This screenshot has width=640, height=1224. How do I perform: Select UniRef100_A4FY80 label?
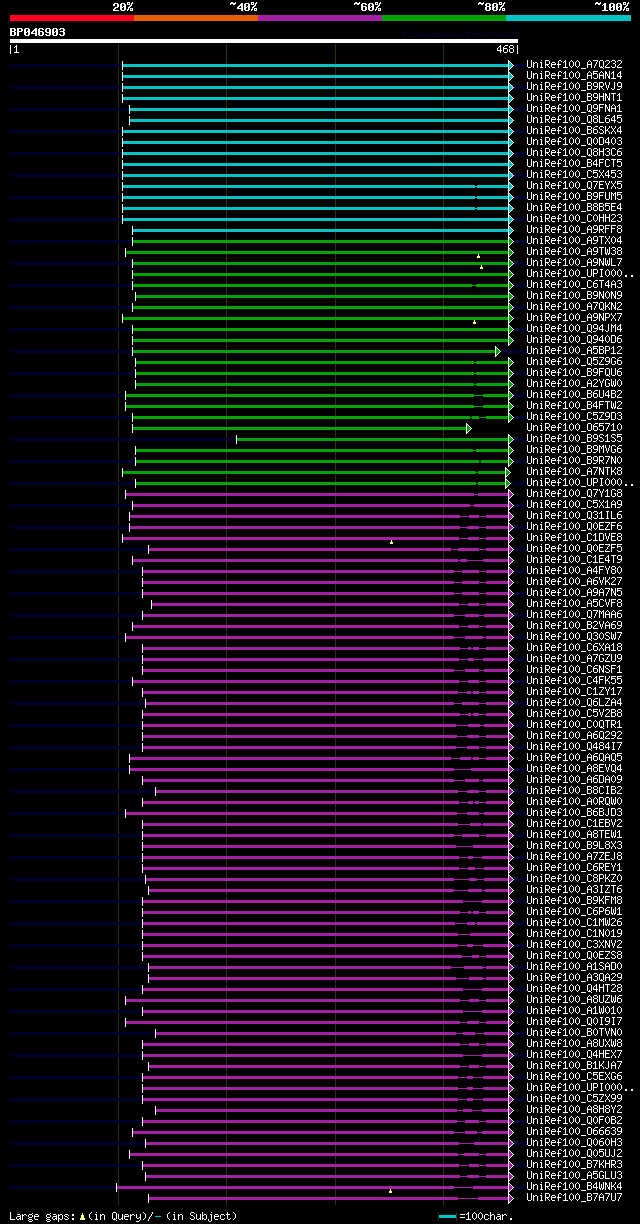pos(574,571)
